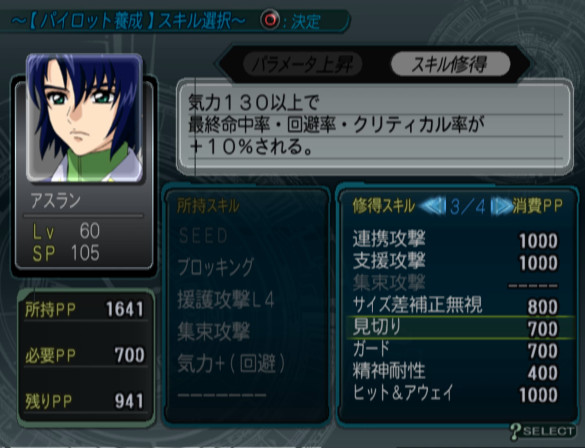Click ブロッキング in owned skills
Screen dimensions: 585x448
click(216, 268)
